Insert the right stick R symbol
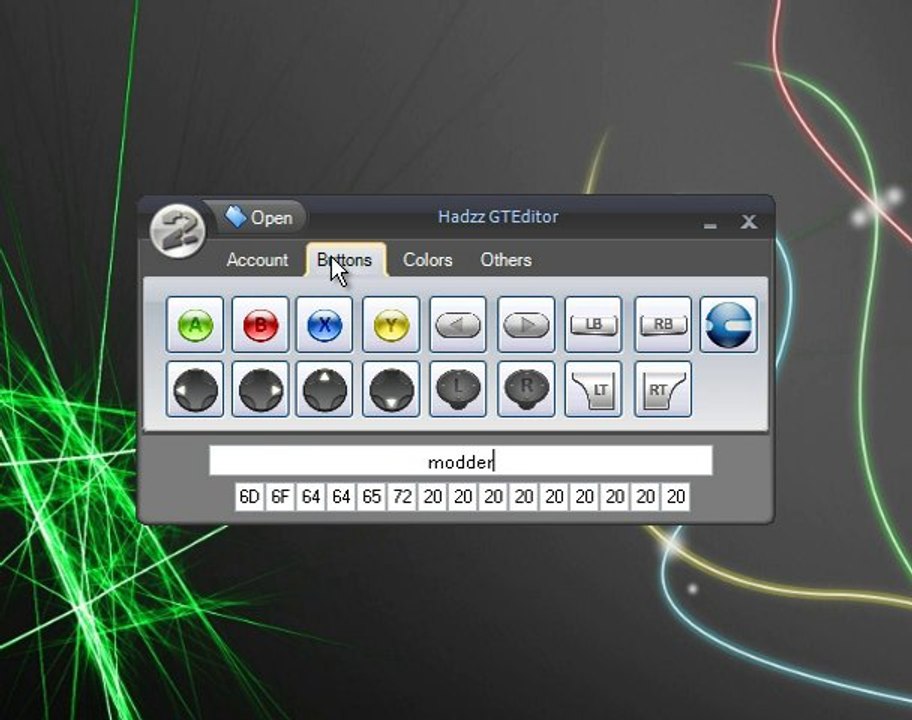 click(526, 389)
